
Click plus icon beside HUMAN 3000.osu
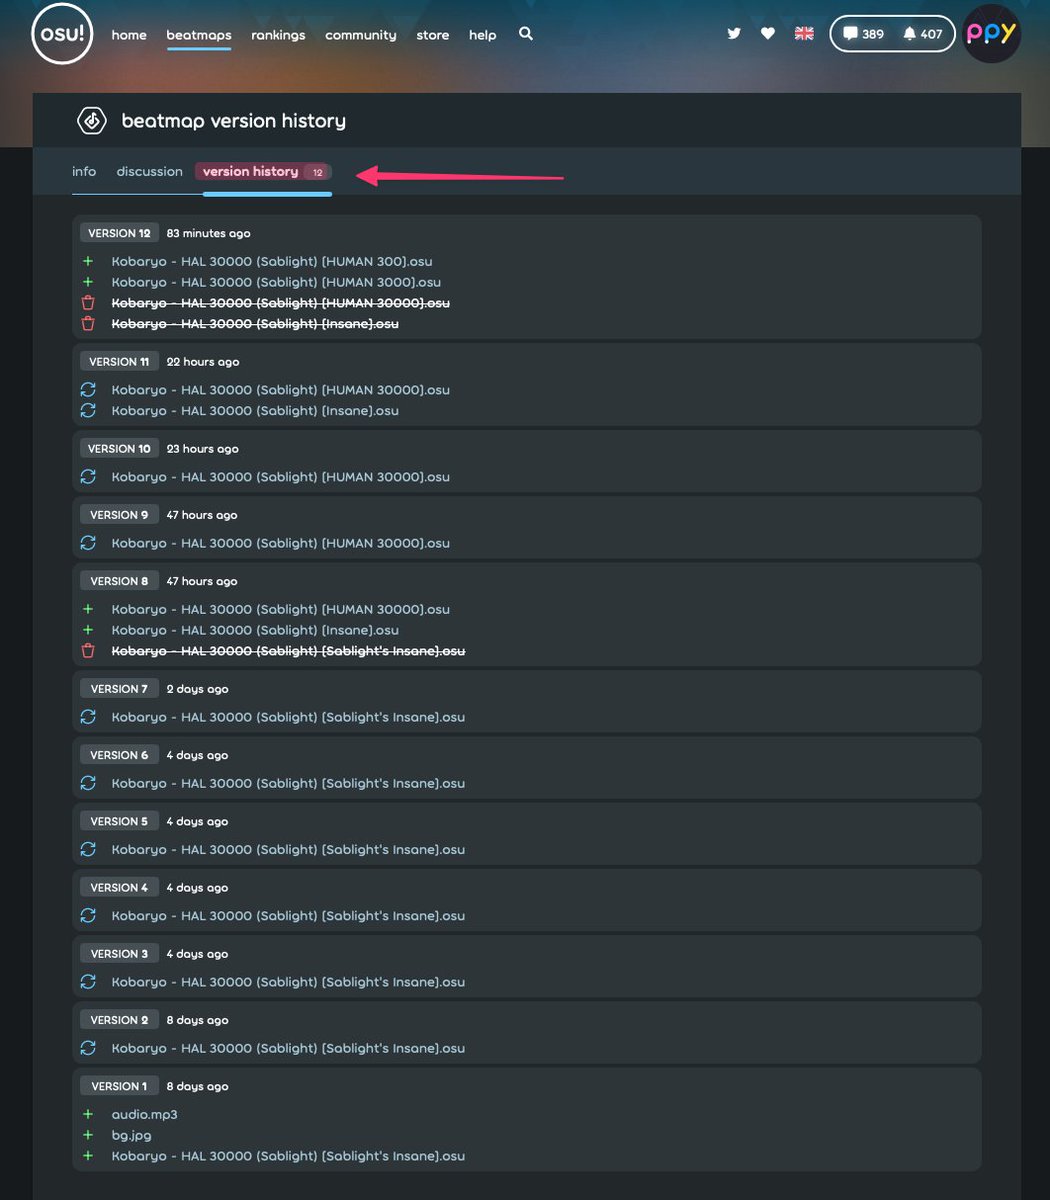(x=88, y=282)
